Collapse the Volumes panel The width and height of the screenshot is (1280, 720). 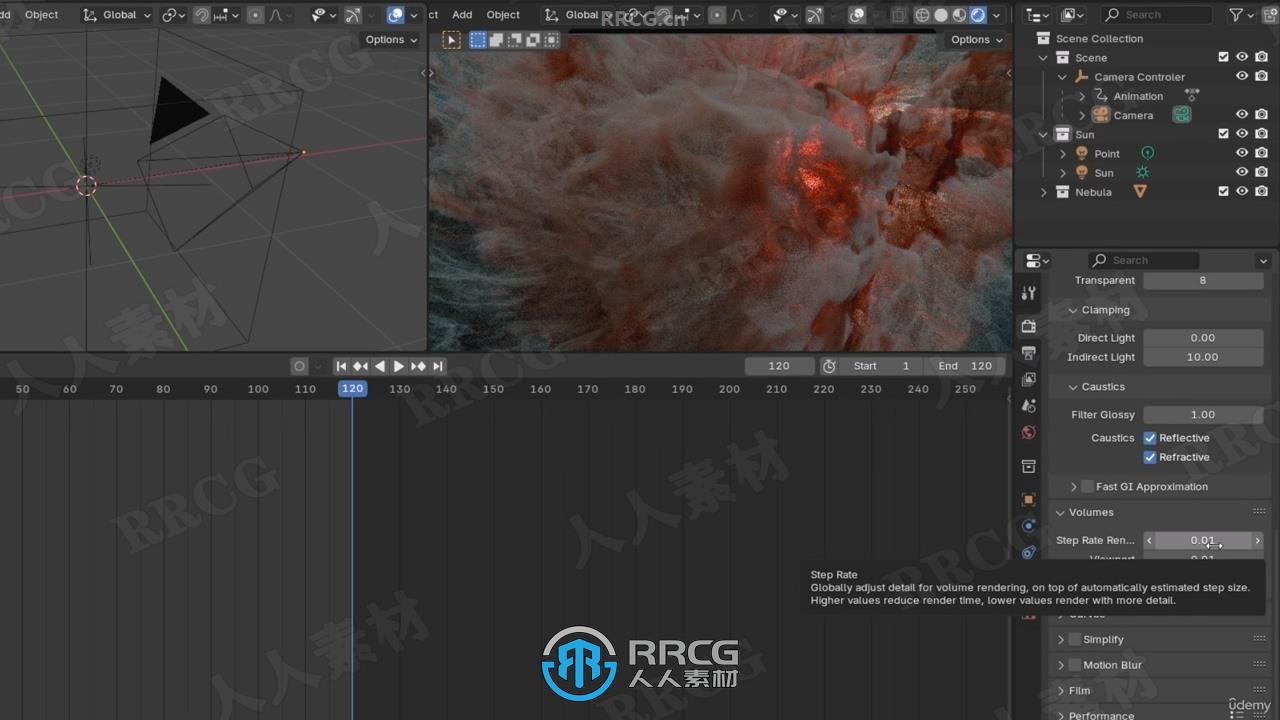pyautogui.click(x=1061, y=512)
